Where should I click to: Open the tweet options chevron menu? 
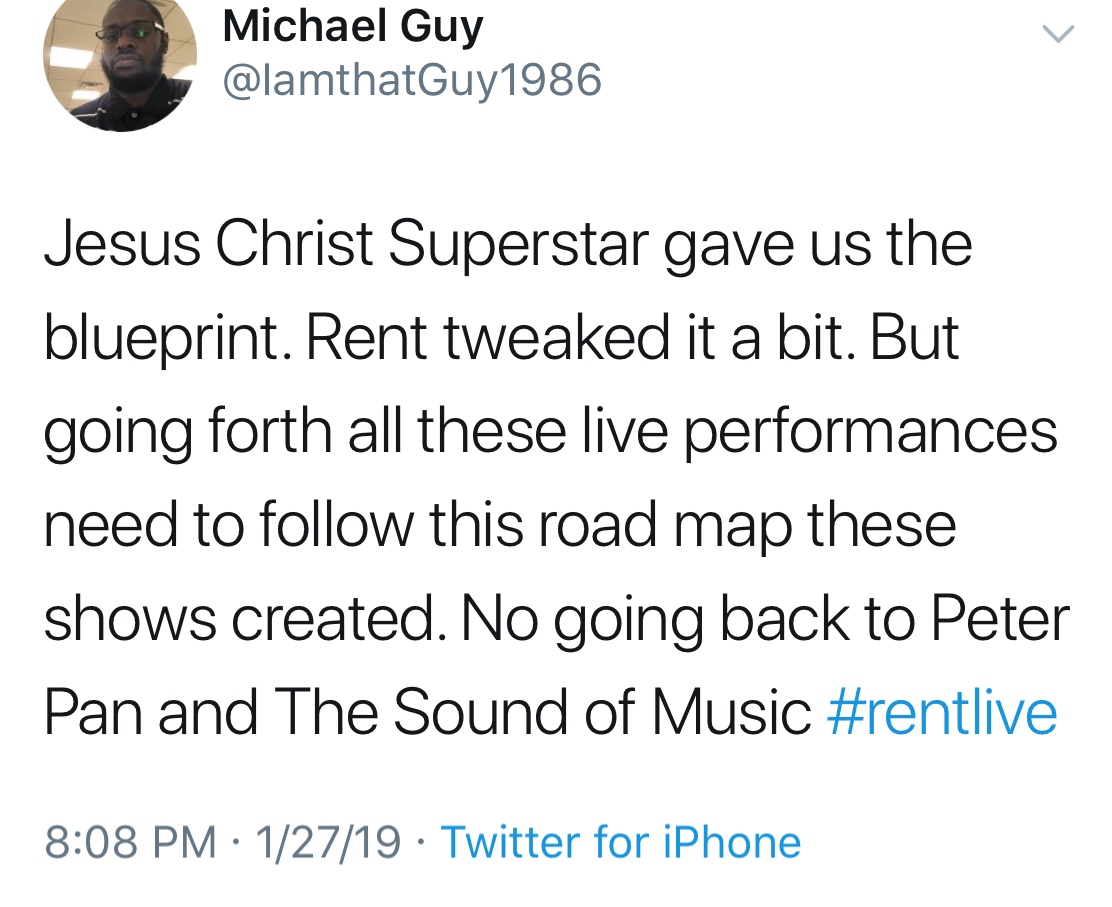click(1058, 35)
